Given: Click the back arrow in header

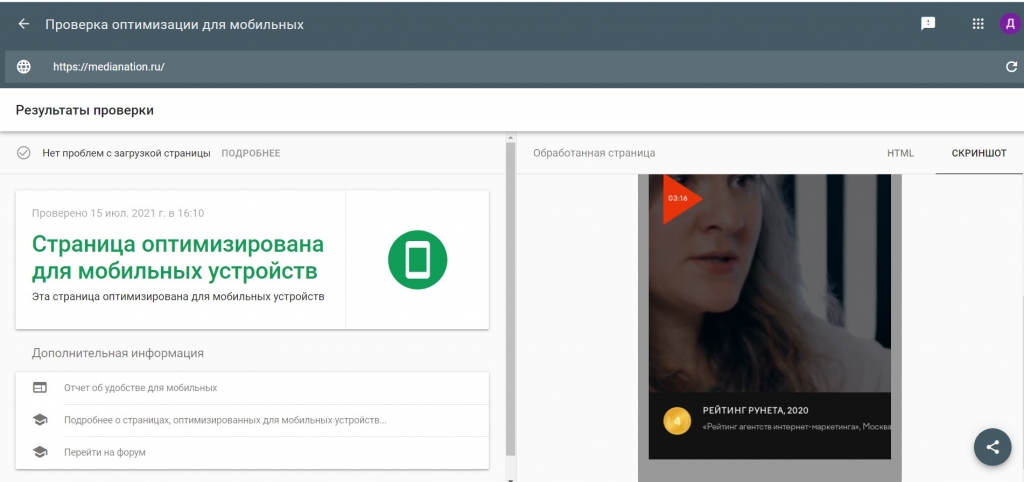Looking at the screenshot, I should (24, 24).
